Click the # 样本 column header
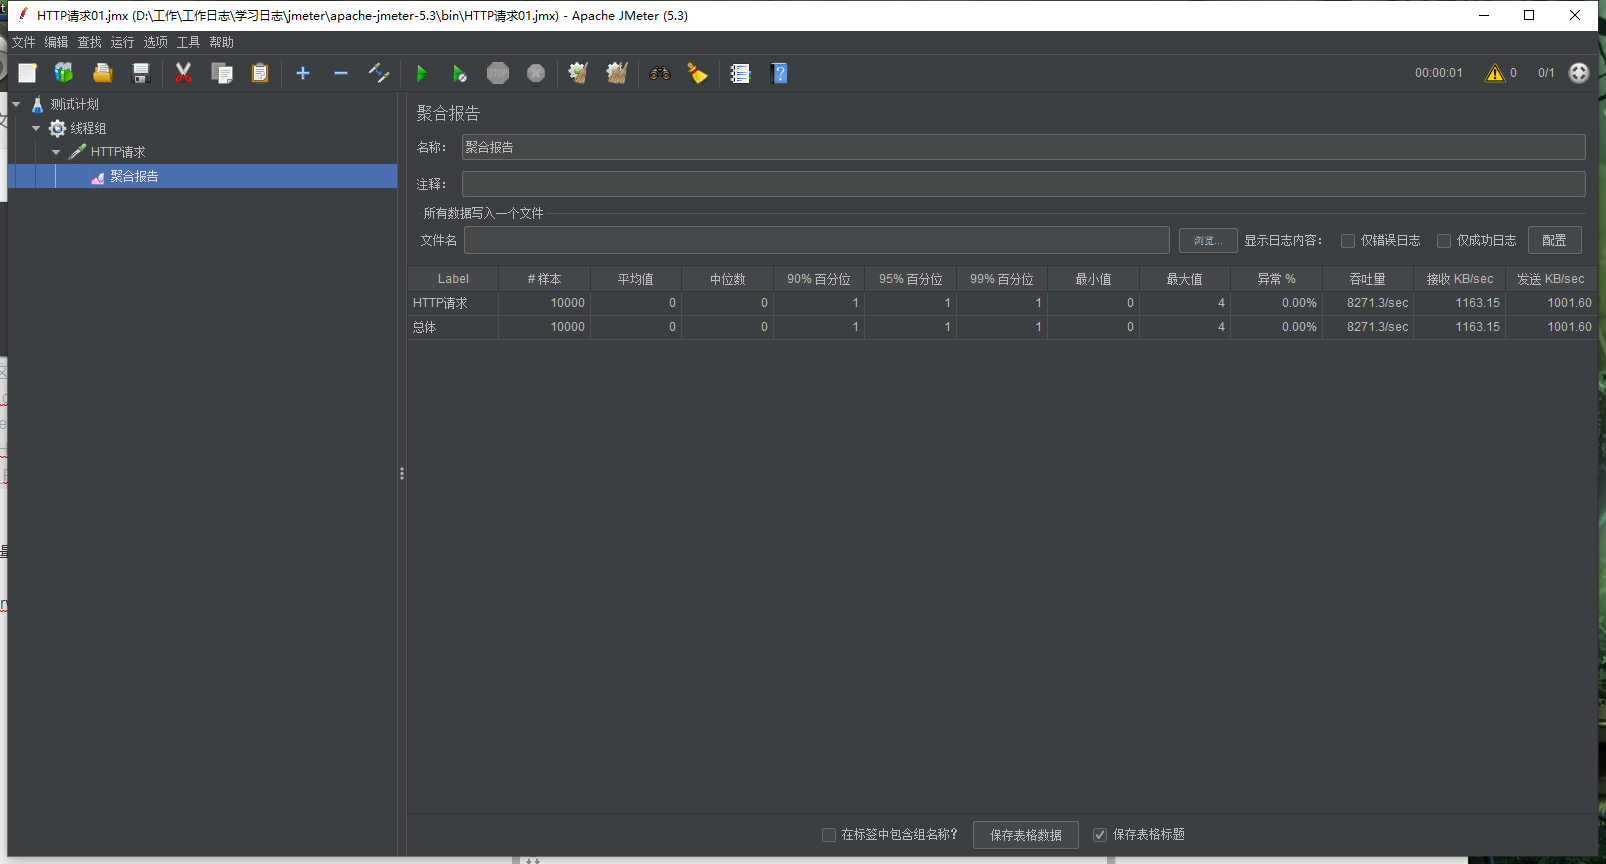The image size is (1606, 864). [544, 279]
